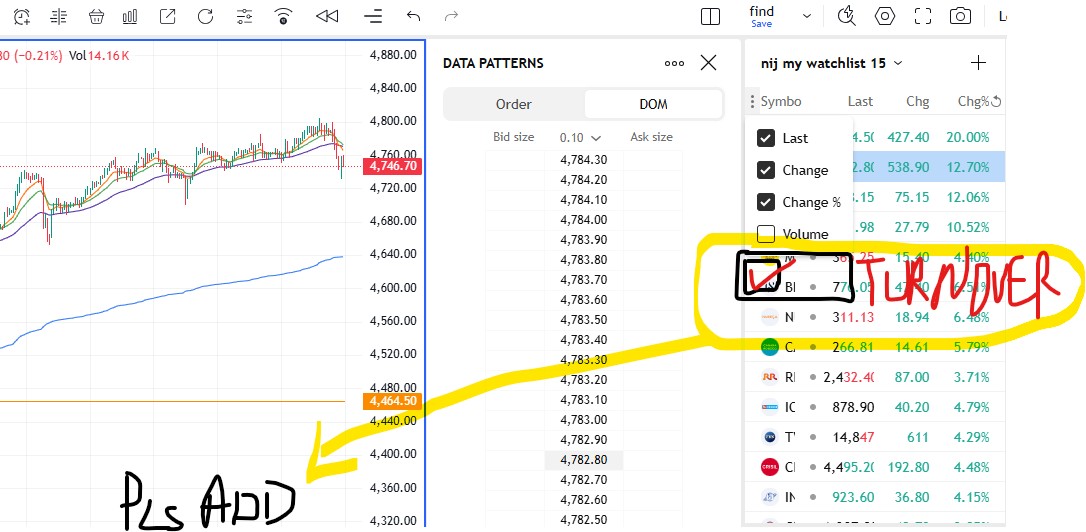Add symbol with plus button
This screenshot has height=532, width=1086.
pos(978,63)
